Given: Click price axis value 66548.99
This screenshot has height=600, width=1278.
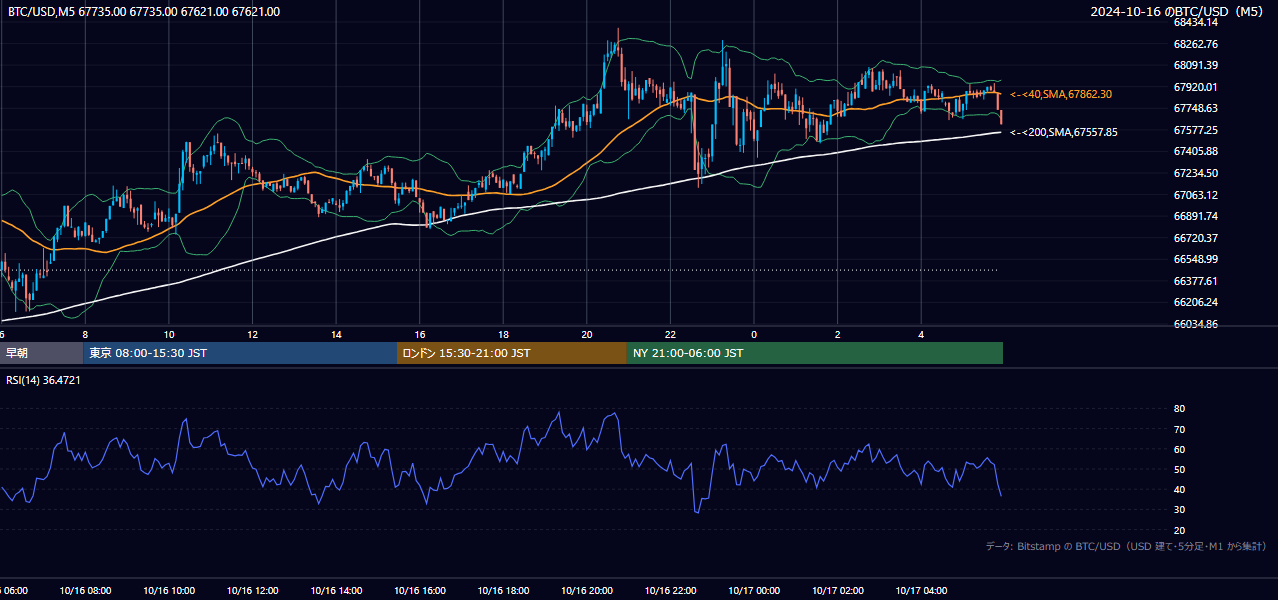Looking at the screenshot, I should (x=1196, y=259).
